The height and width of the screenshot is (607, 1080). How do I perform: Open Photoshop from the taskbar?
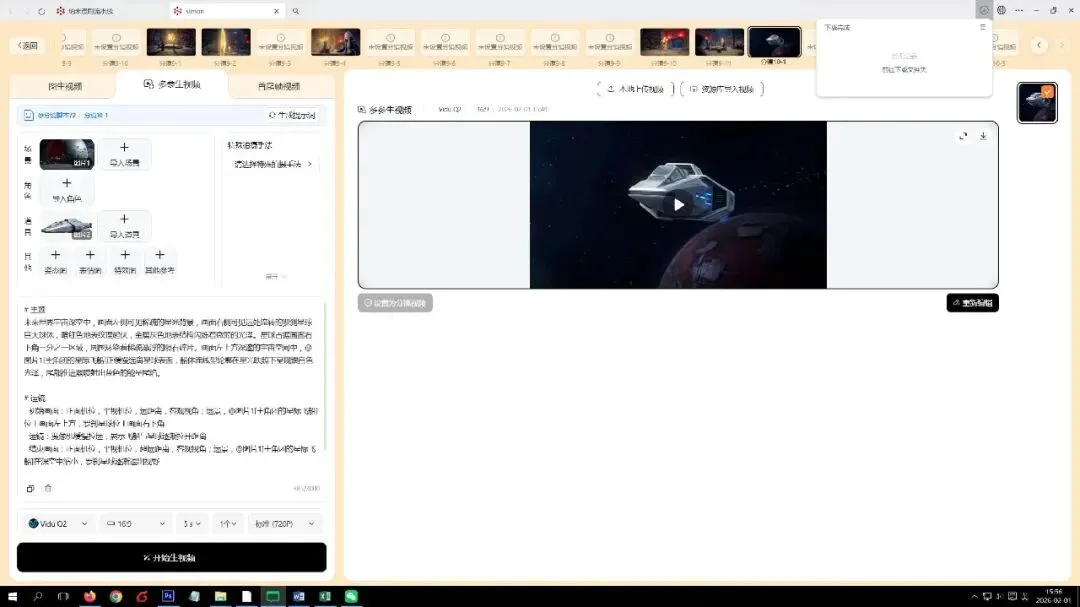pos(168,597)
